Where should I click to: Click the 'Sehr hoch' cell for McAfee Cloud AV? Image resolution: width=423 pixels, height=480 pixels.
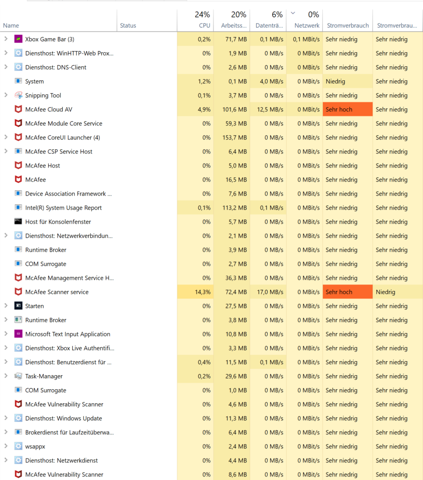click(x=348, y=109)
